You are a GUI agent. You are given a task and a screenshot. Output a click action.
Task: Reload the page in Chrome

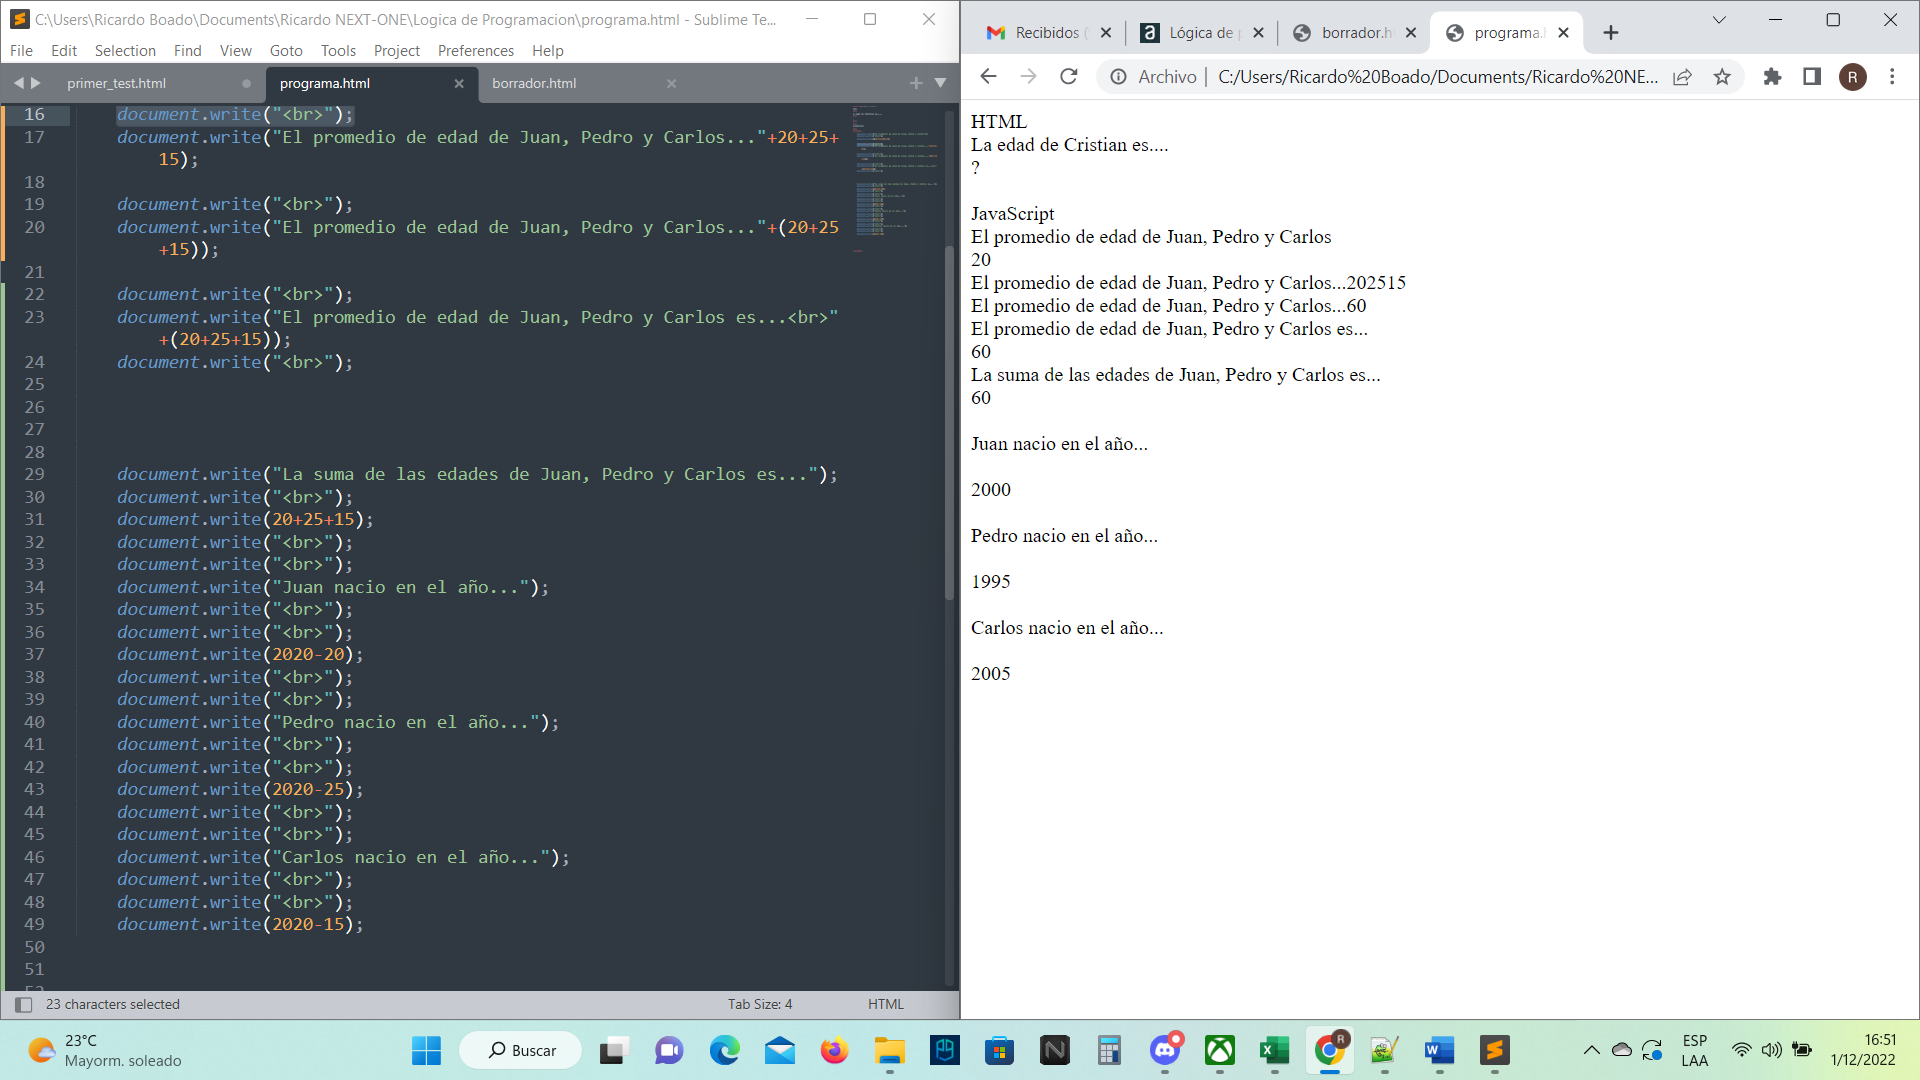pyautogui.click(x=1068, y=77)
